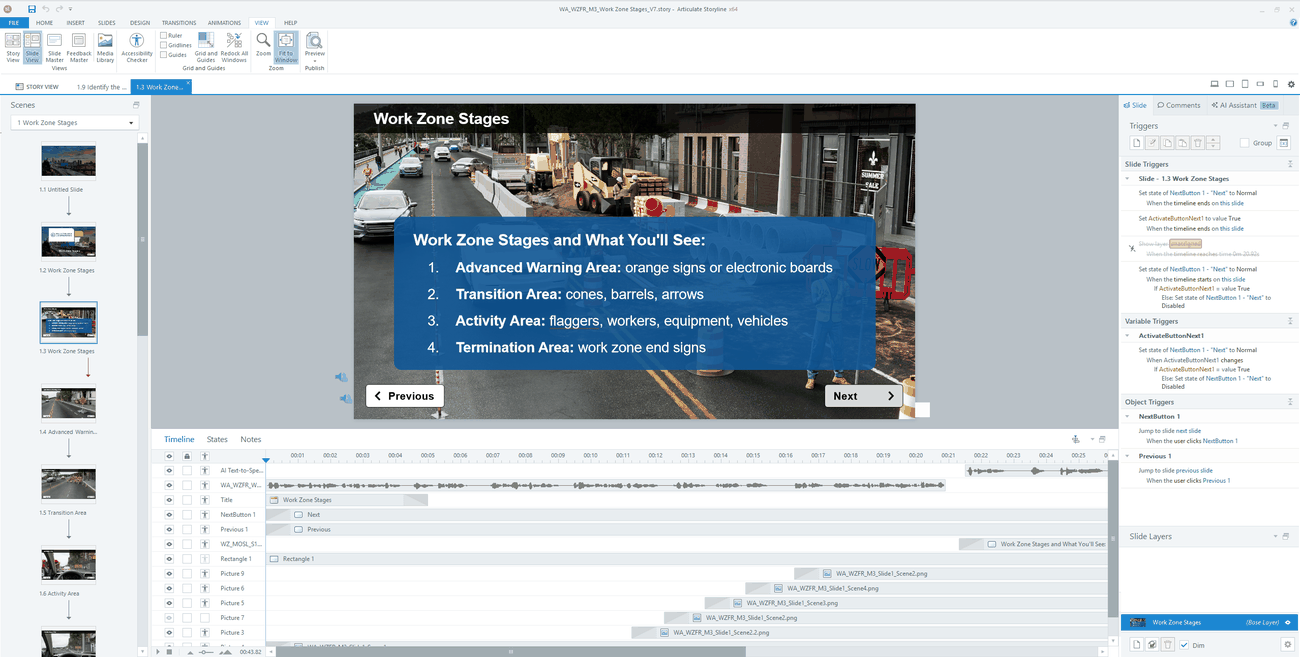Open the Media Library
Viewport: 1300px width, 657px height.
click(x=105, y=47)
